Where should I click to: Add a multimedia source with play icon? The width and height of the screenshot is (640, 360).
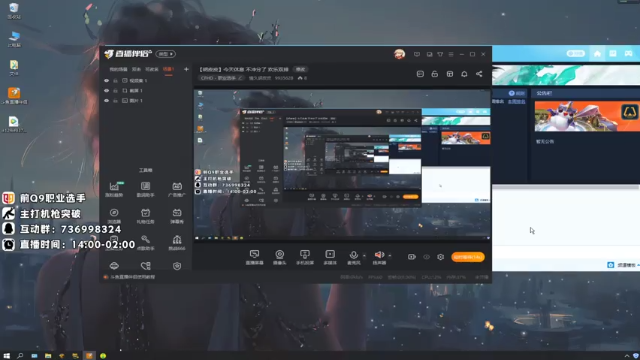(x=330, y=258)
